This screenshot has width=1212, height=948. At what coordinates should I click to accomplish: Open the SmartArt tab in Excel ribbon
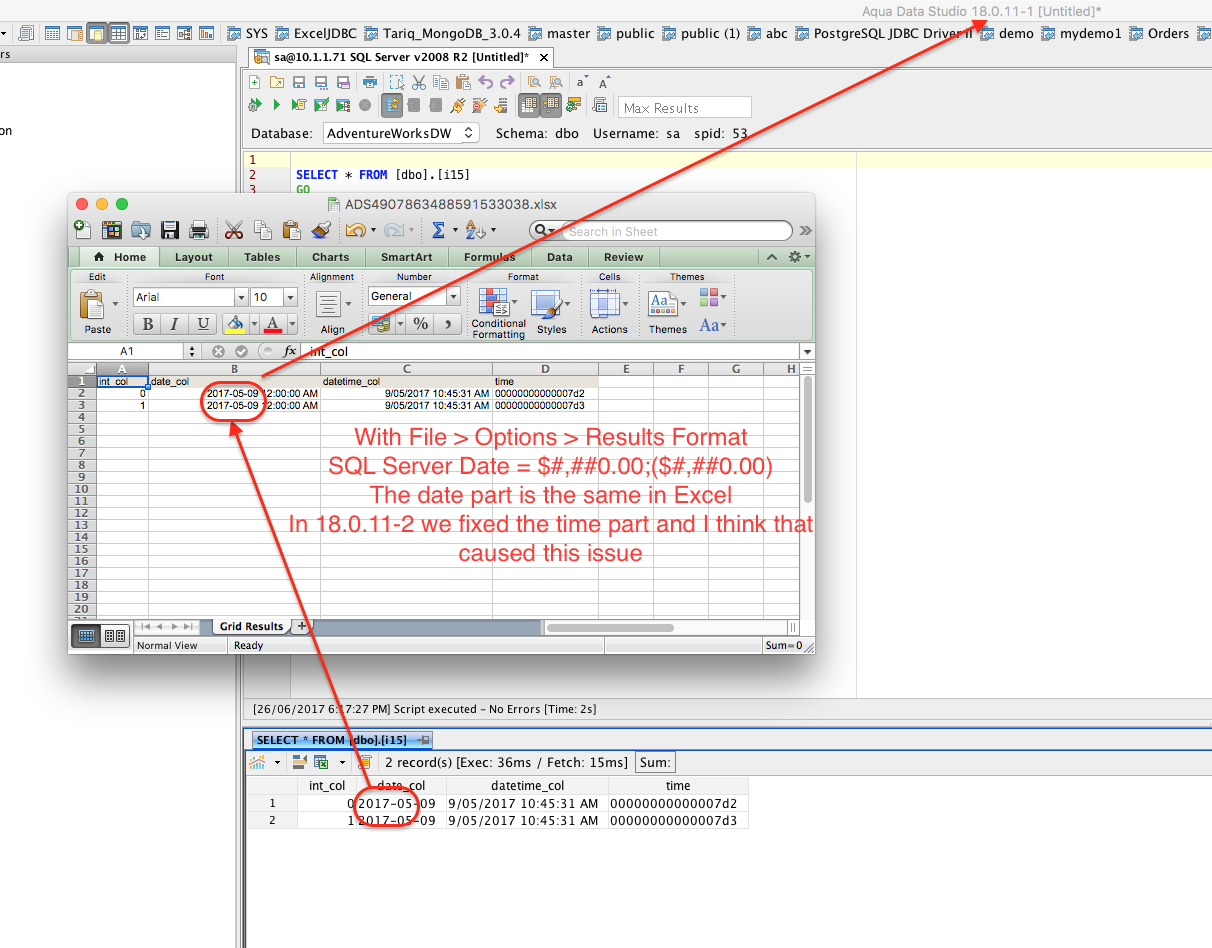click(406, 257)
